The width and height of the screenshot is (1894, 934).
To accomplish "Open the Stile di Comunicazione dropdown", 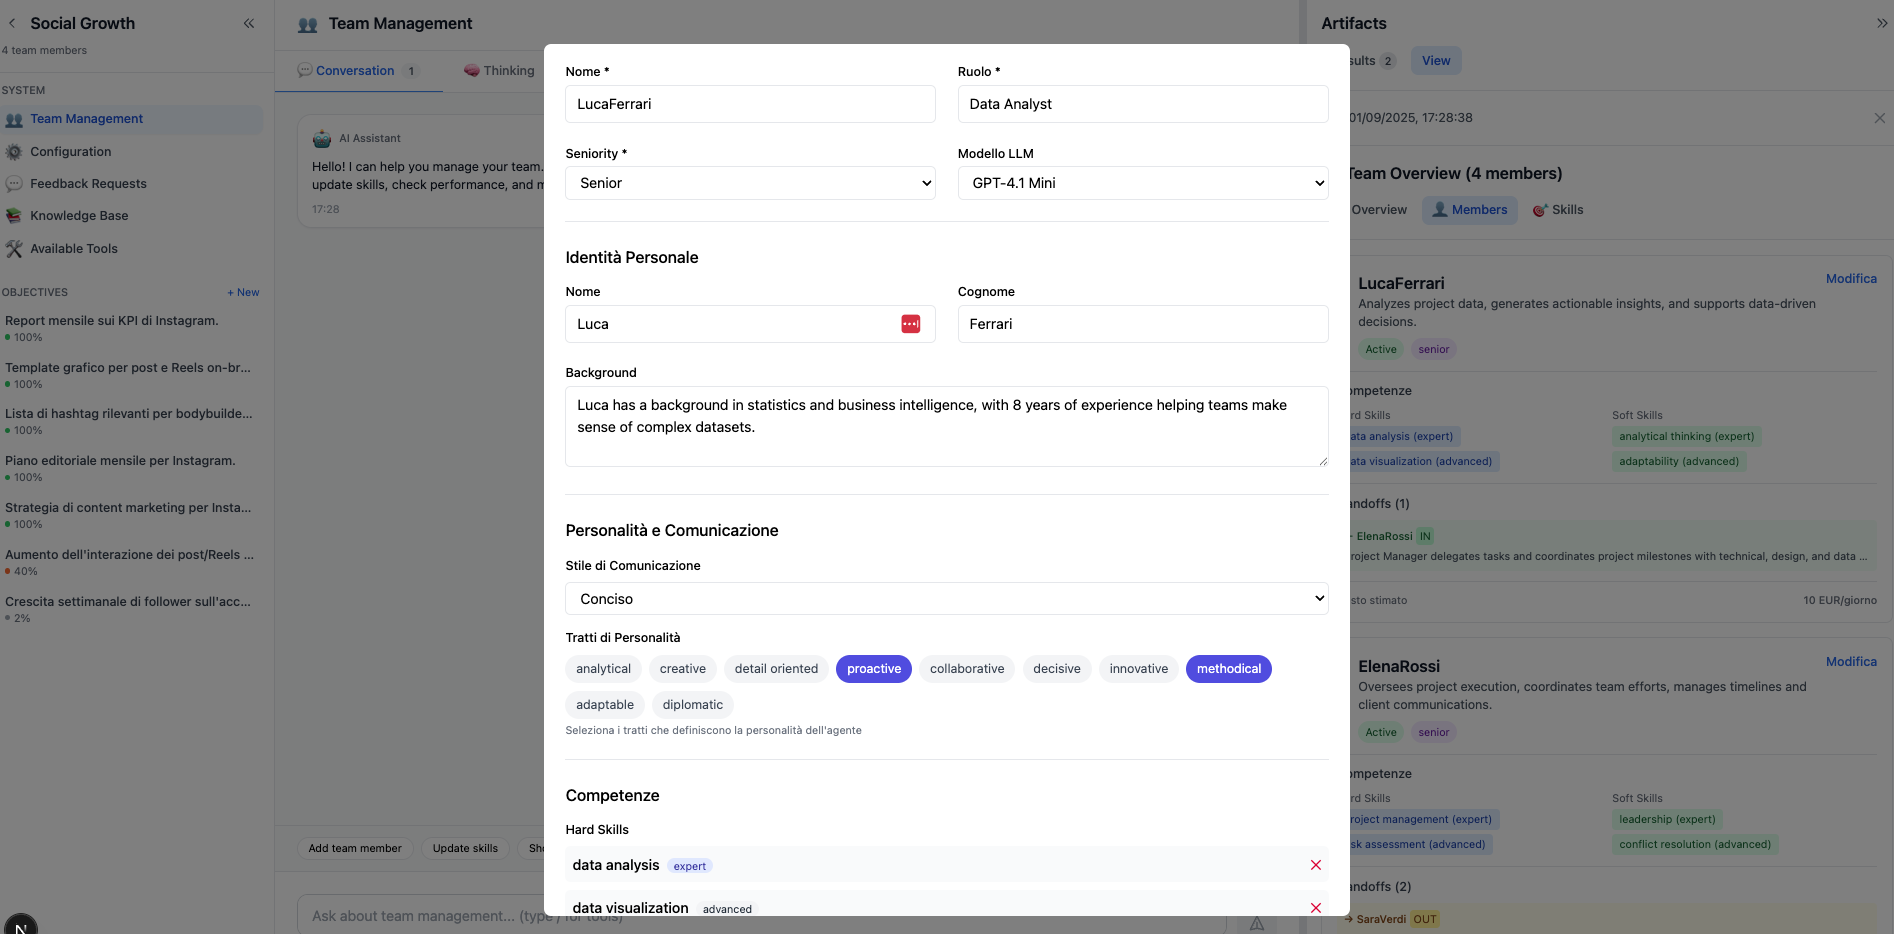I will tap(947, 599).
